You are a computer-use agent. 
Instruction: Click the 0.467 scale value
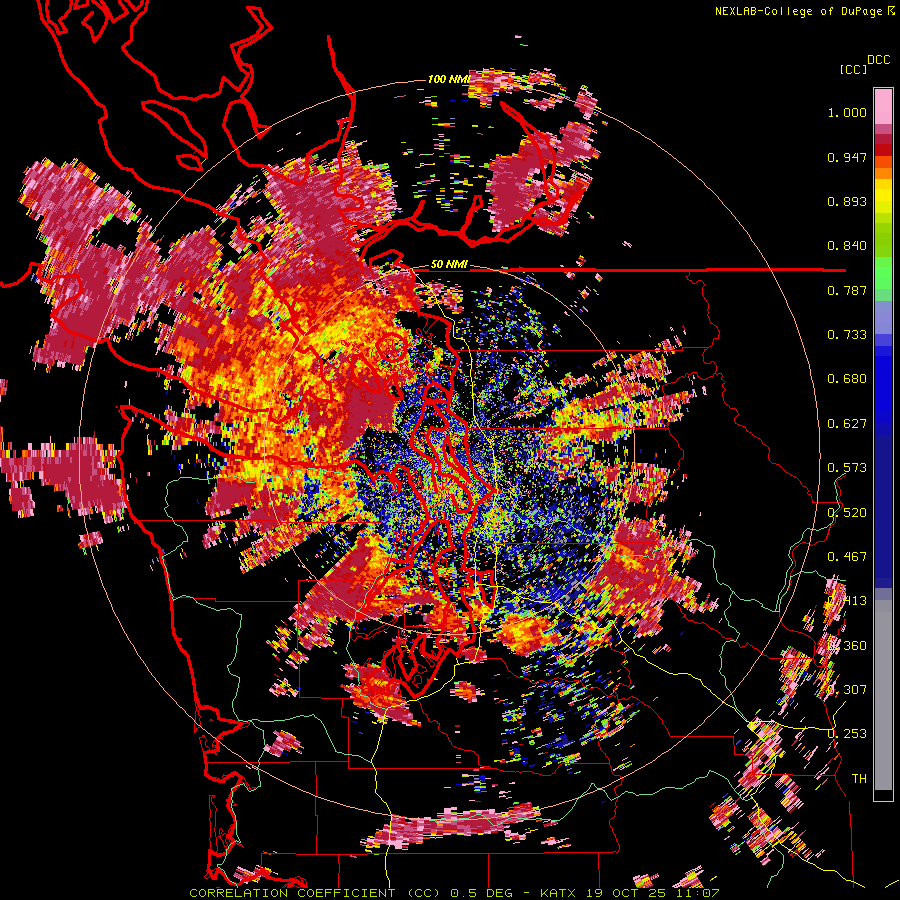pos(847,557)
